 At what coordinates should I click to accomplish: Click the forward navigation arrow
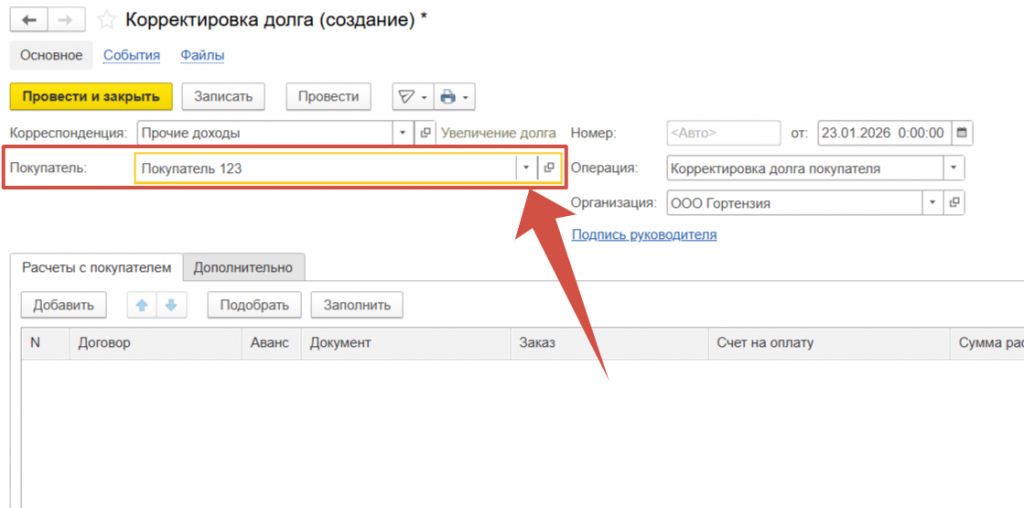pyautogui.click(x=65, y=20)
